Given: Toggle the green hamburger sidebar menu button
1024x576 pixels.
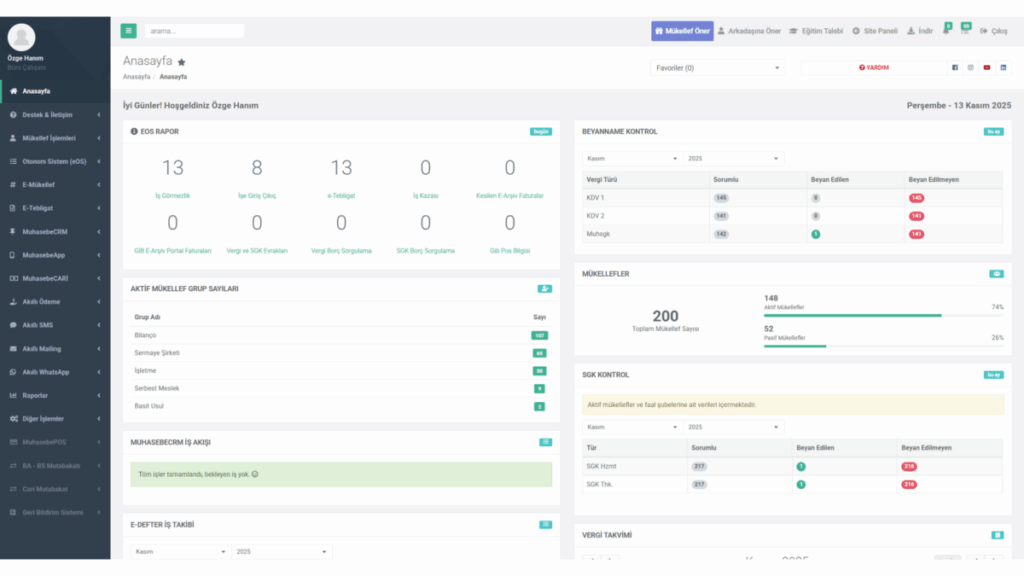Looking at the screenshot, I should [128, 31].
